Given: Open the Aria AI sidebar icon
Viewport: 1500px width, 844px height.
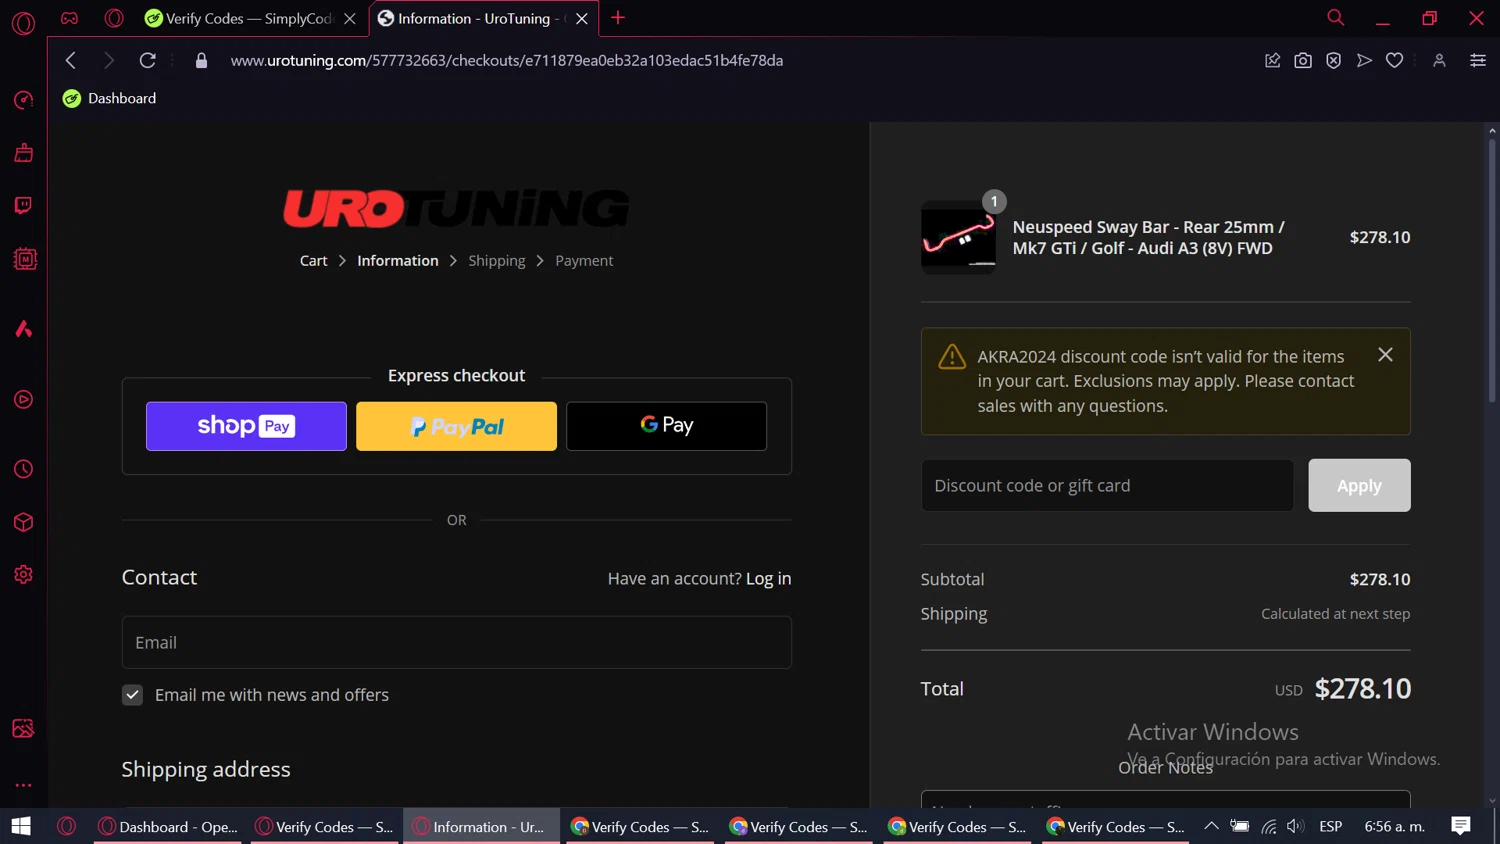Looking at the screenshot, I should (23, 329).
